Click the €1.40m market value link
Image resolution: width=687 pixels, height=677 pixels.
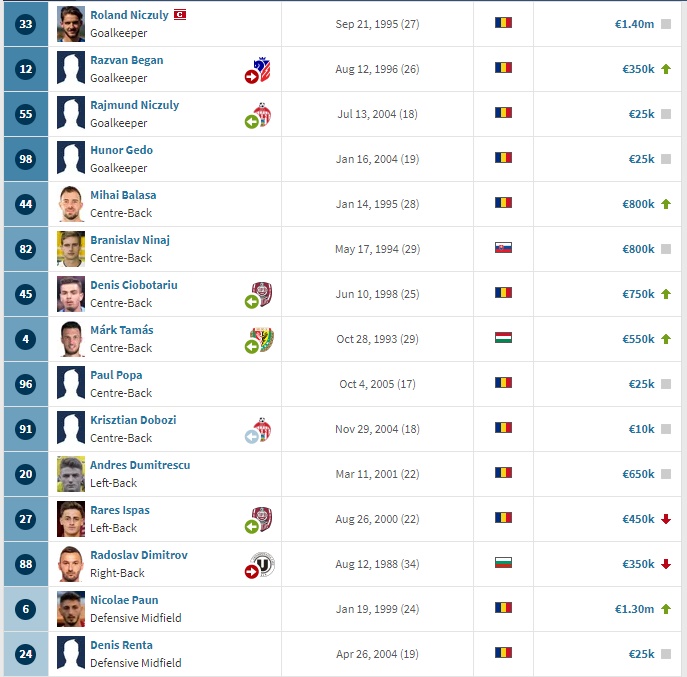[x=634, y=24]
